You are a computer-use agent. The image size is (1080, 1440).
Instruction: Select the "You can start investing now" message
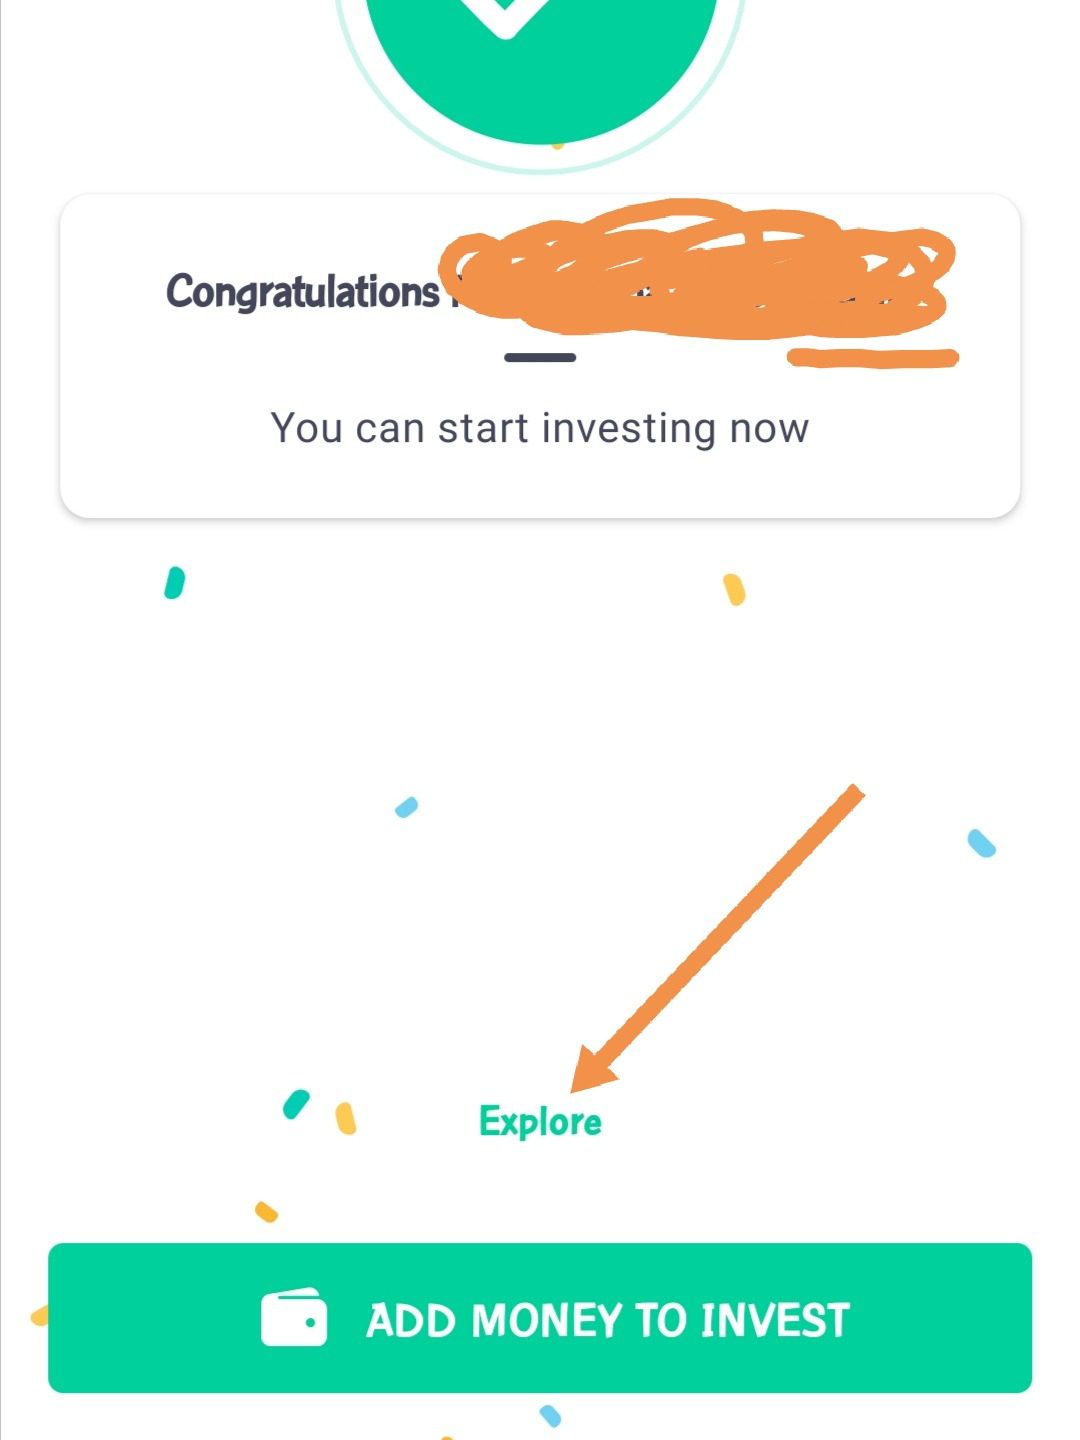(540, 428)
